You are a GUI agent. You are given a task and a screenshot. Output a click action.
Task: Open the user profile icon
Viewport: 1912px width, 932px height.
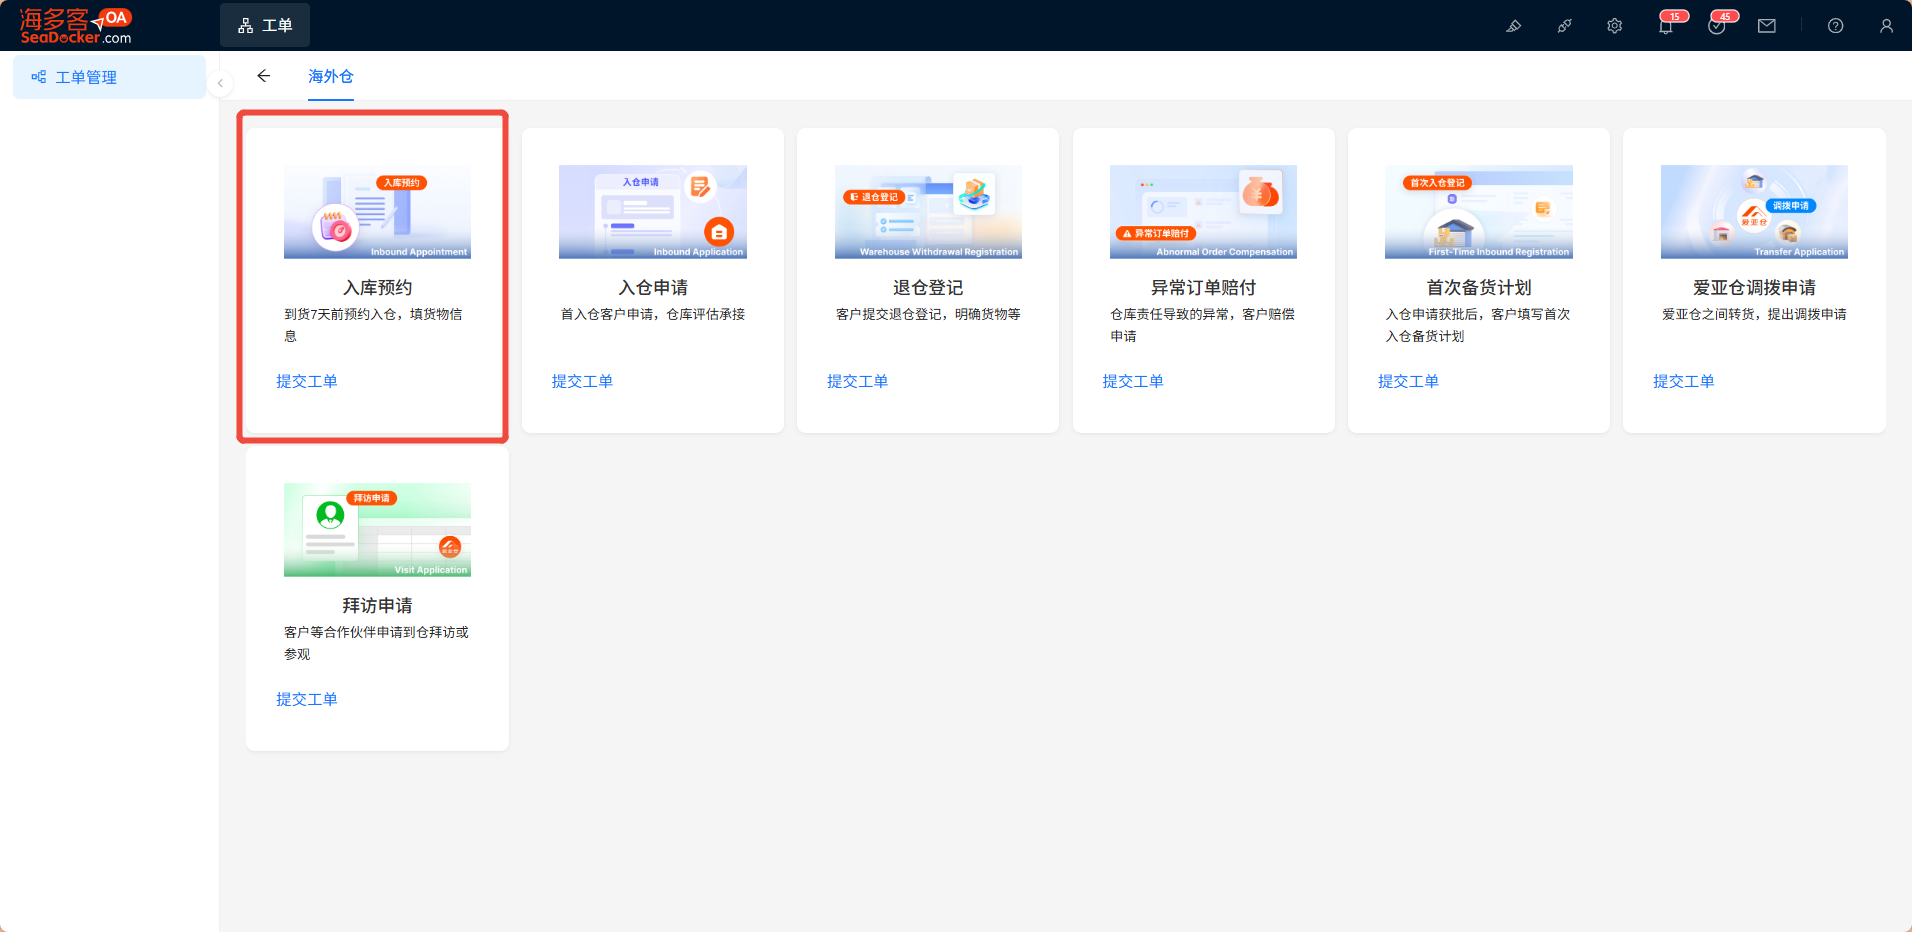1886,26
